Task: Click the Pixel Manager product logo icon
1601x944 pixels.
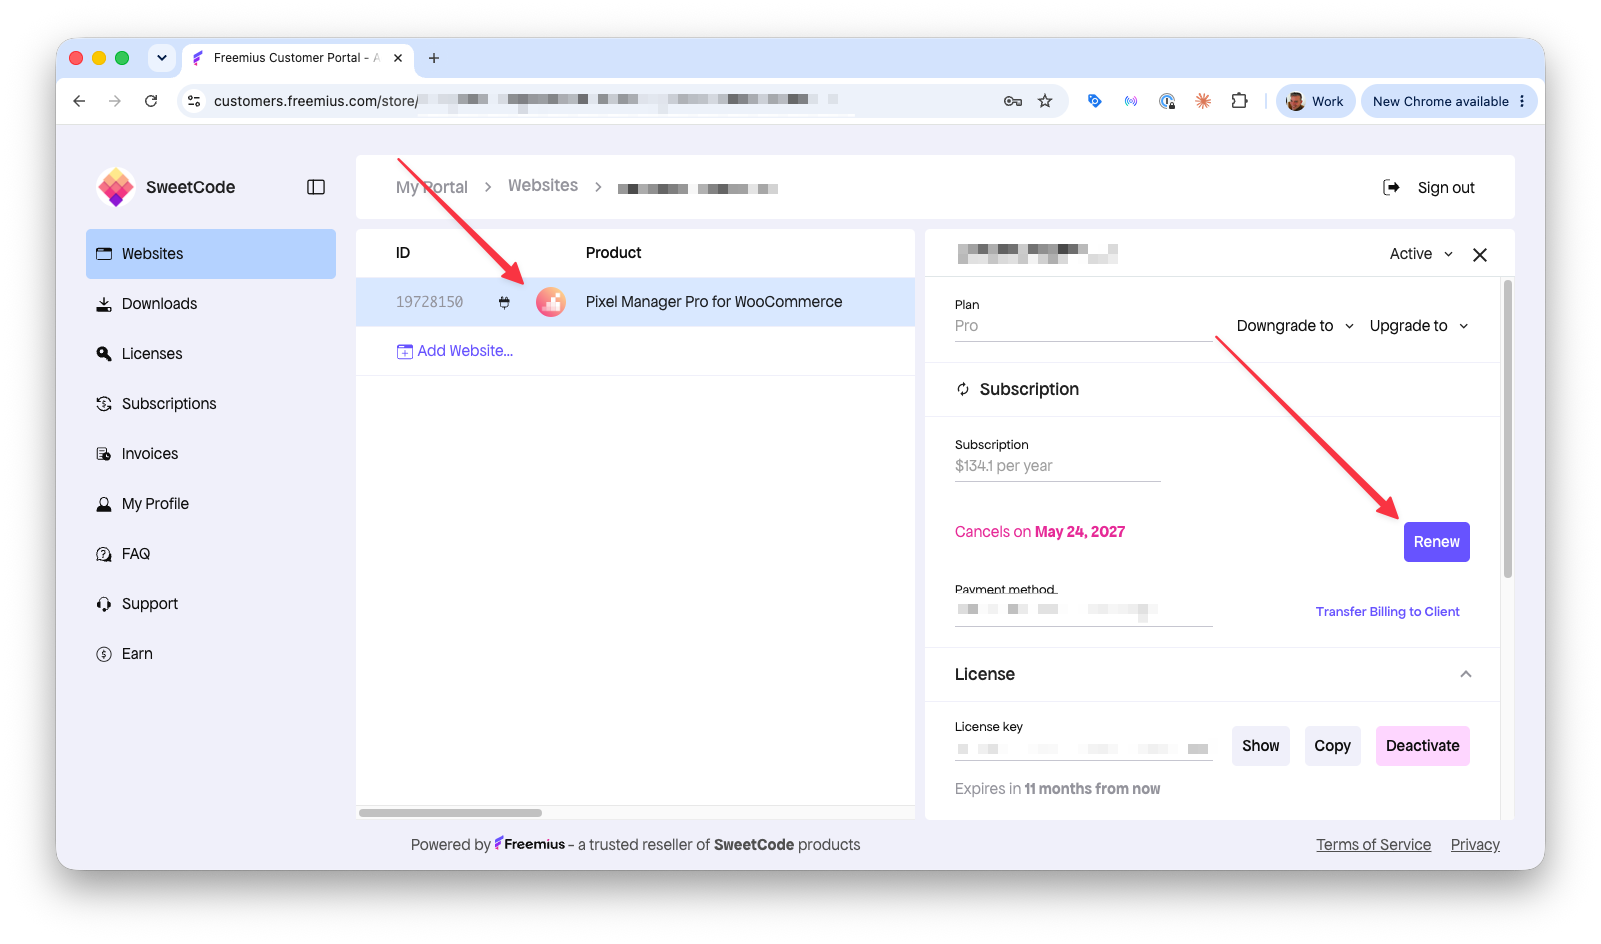Action: pyautogui.click(x=551, y=302)
